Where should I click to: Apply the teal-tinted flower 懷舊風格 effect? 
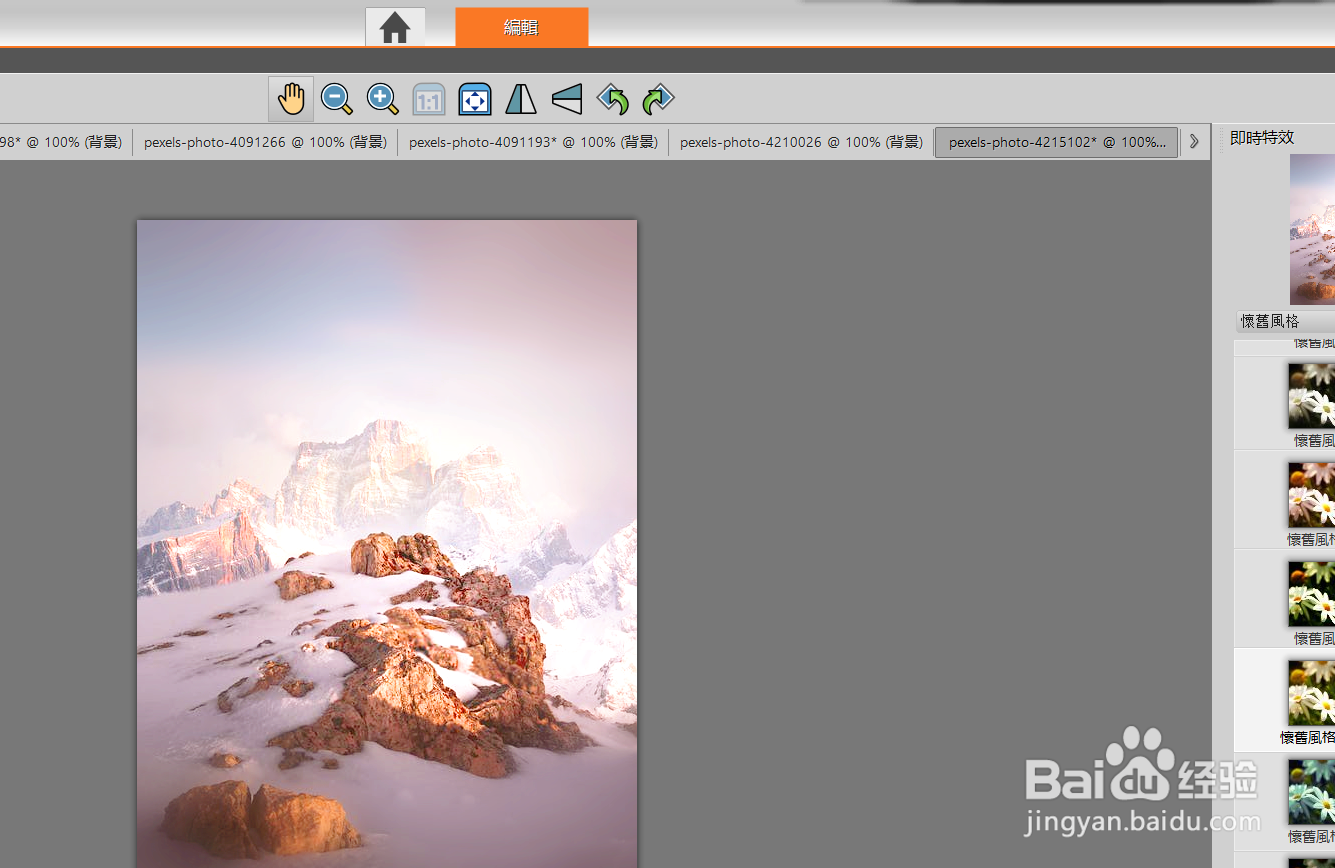(x=1312, y=790)
